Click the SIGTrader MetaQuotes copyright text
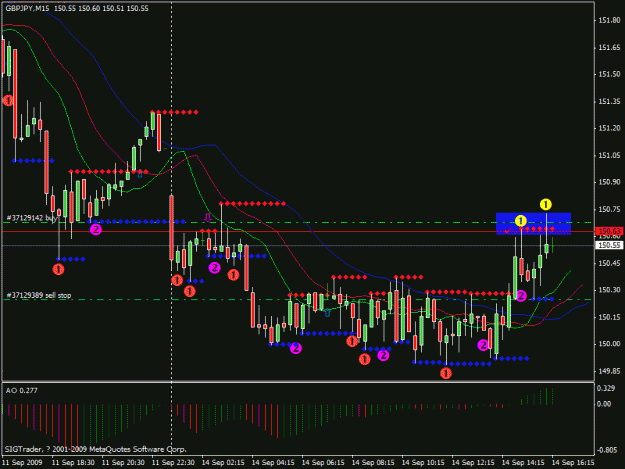This screenshot has height=469, width=625. [x=96, y=449]
